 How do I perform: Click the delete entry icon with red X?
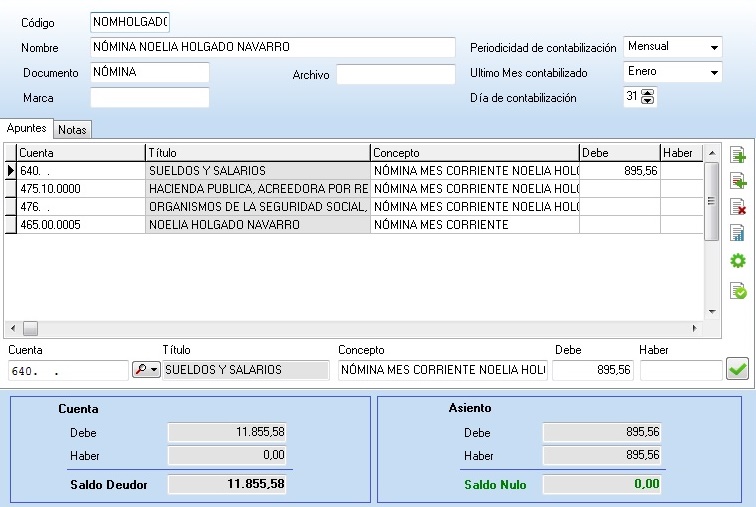coord(738,207)
